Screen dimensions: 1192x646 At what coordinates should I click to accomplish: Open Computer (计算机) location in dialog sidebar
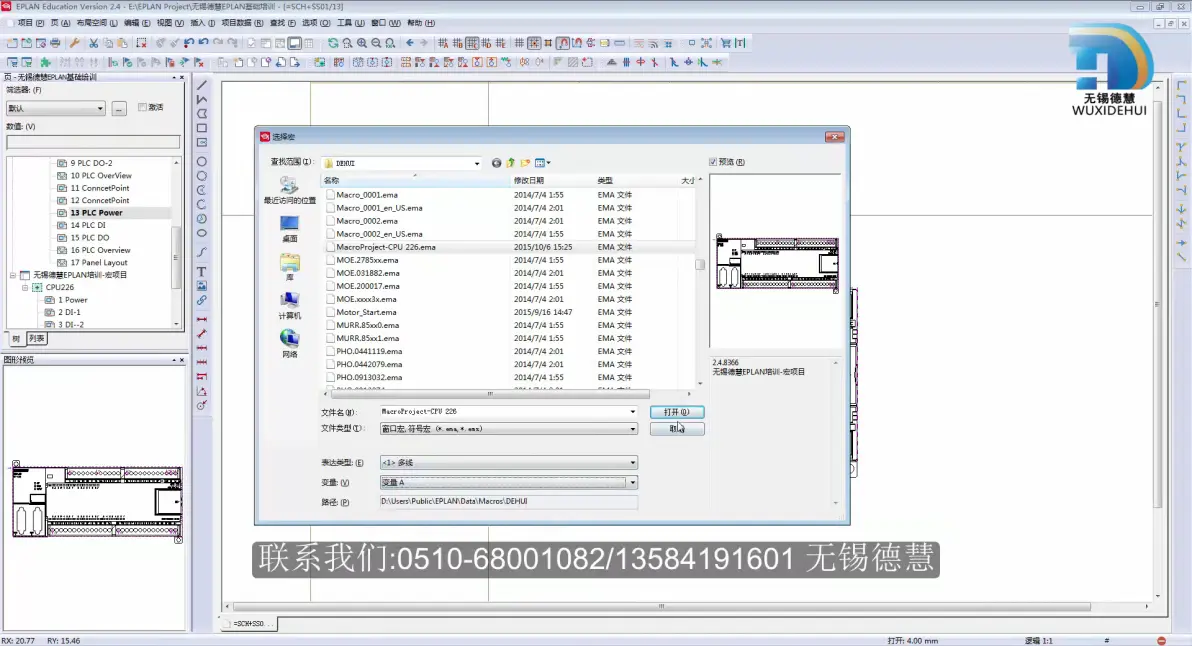[x=290, y=306]
